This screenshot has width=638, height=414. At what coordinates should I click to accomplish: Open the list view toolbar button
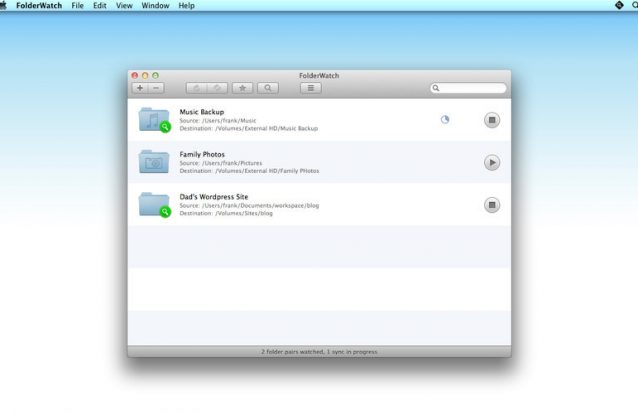[311, 88]
